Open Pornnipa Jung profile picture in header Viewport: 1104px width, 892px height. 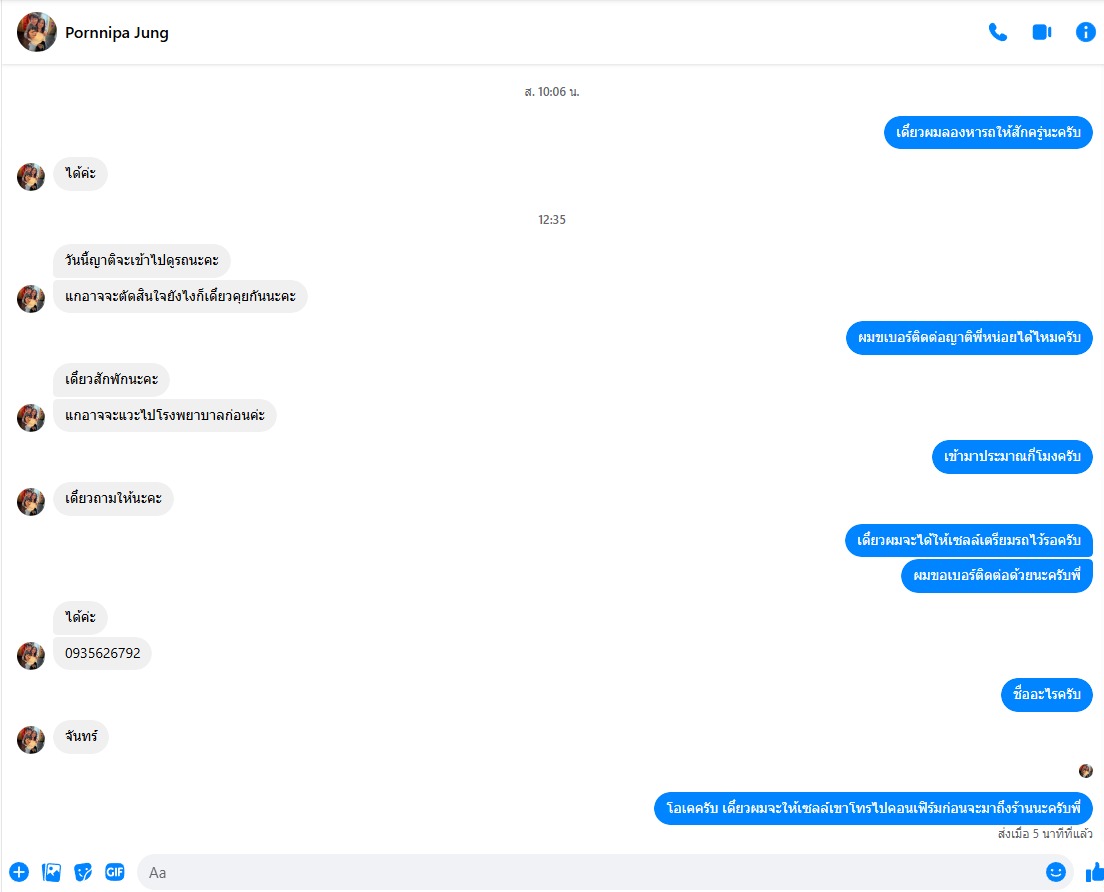click(x=37, y=32)
